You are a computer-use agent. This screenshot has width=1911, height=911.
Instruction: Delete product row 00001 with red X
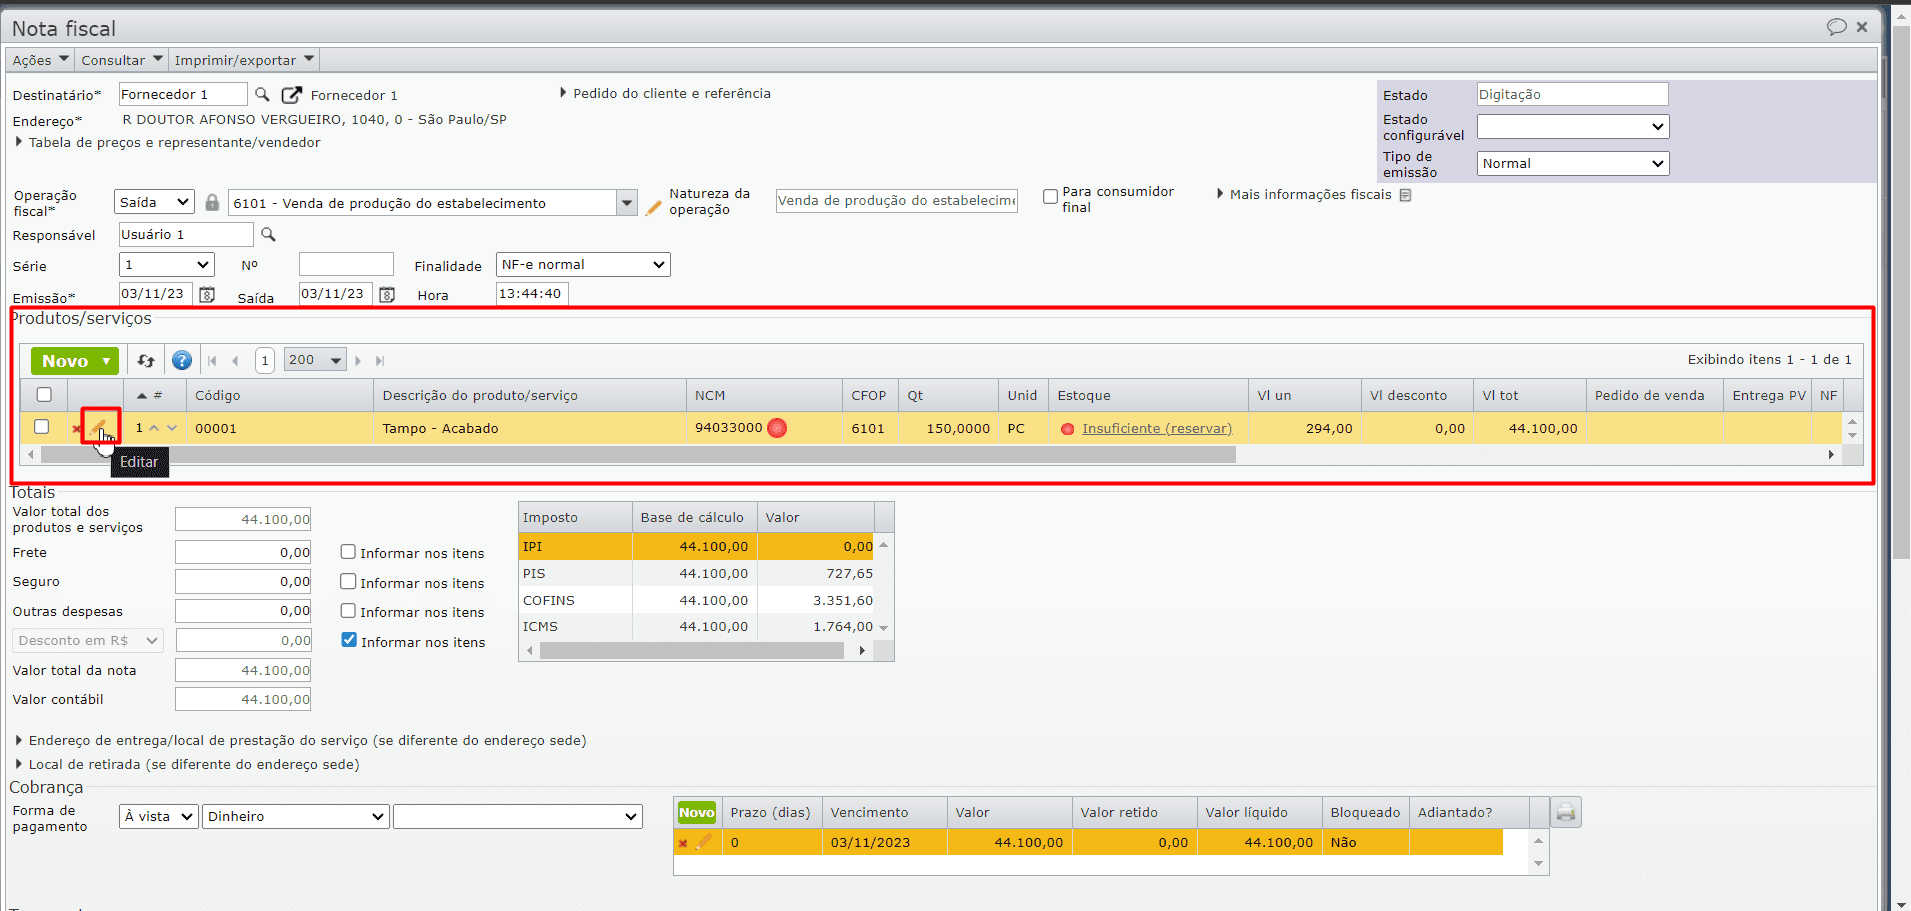(x=76, y=429)
